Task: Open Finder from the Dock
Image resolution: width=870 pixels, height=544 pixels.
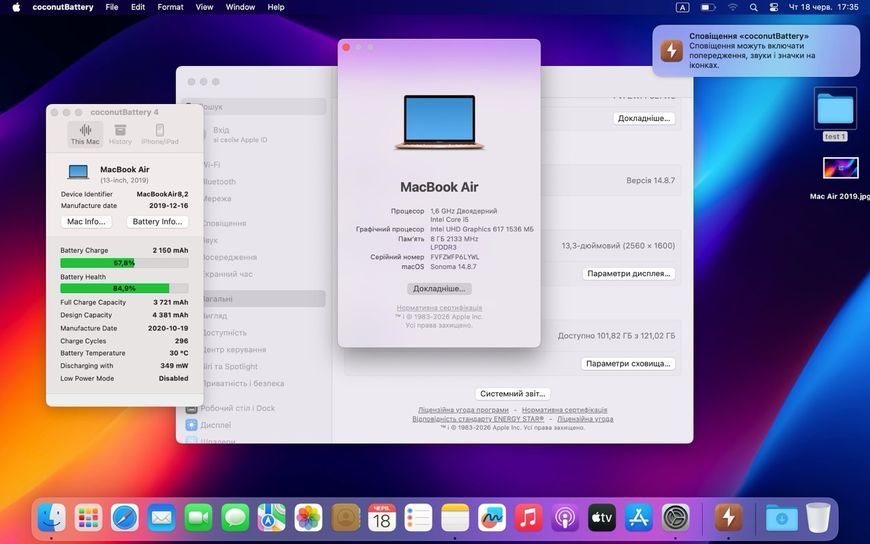Action: pos(52,517)
